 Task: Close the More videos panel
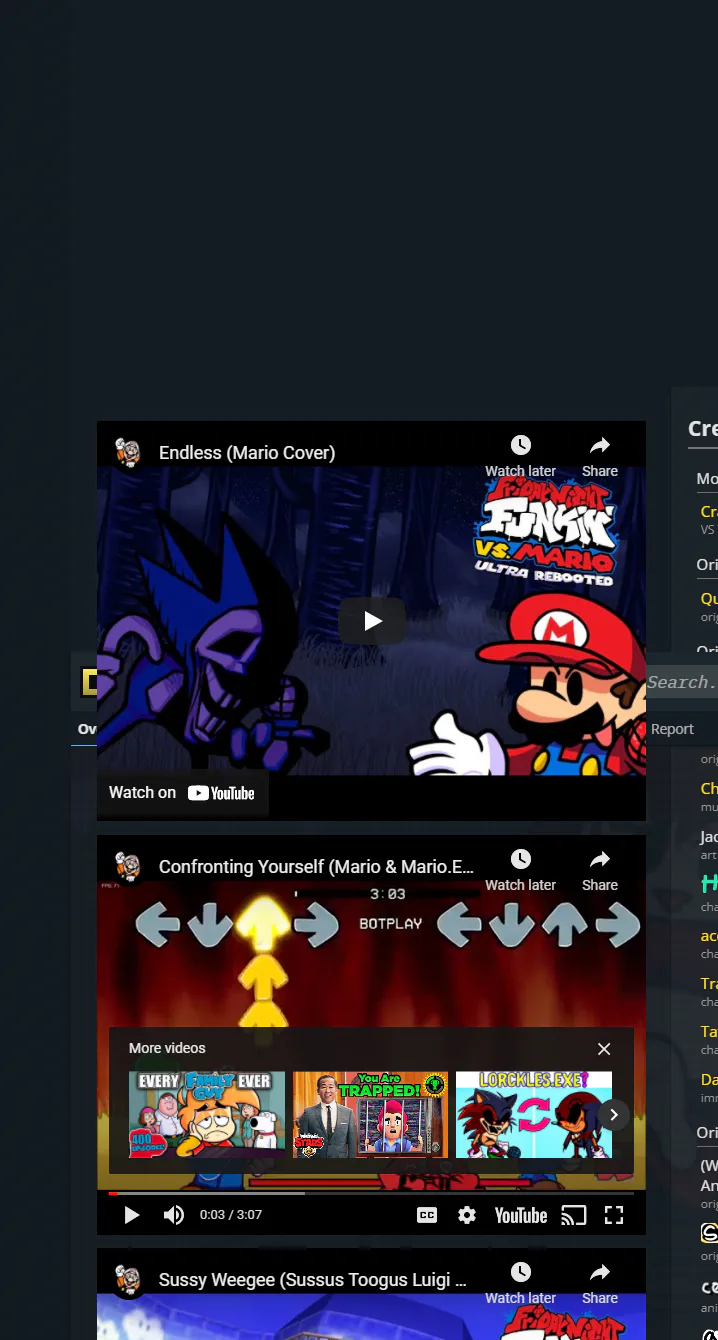(604, 1049)
